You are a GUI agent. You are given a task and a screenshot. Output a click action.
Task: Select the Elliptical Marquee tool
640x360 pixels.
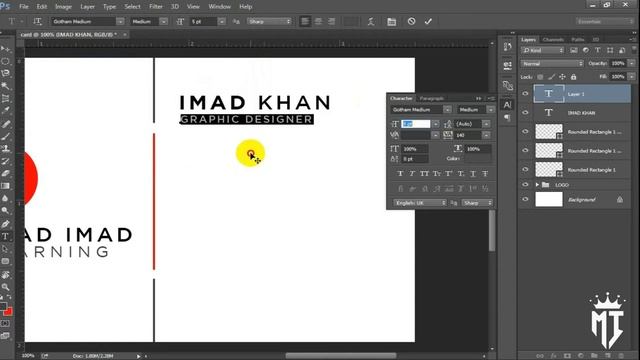[x=5, y=61]
